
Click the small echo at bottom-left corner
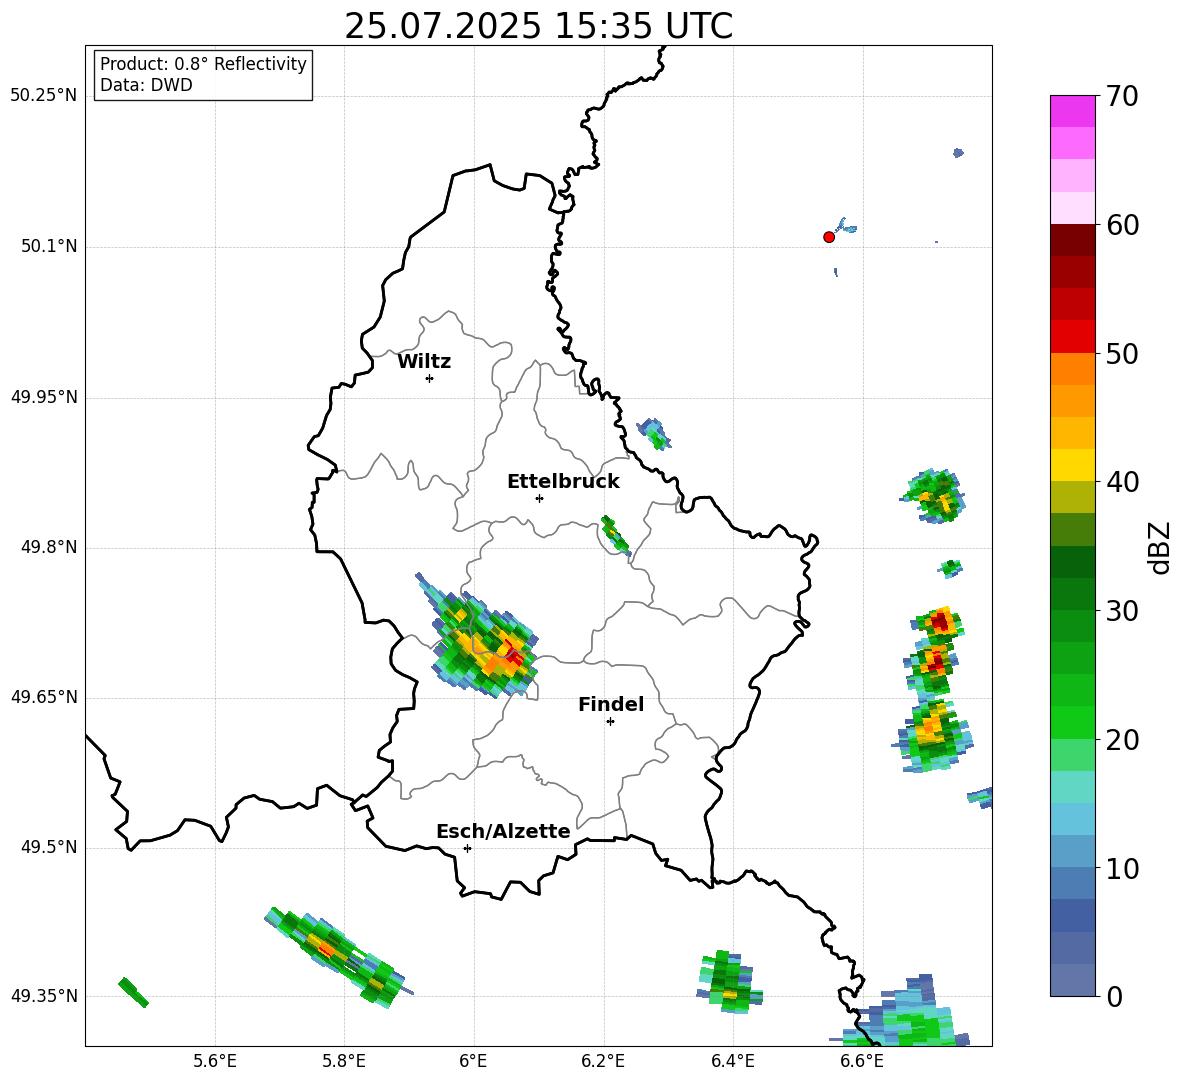(x=134, y=992)
